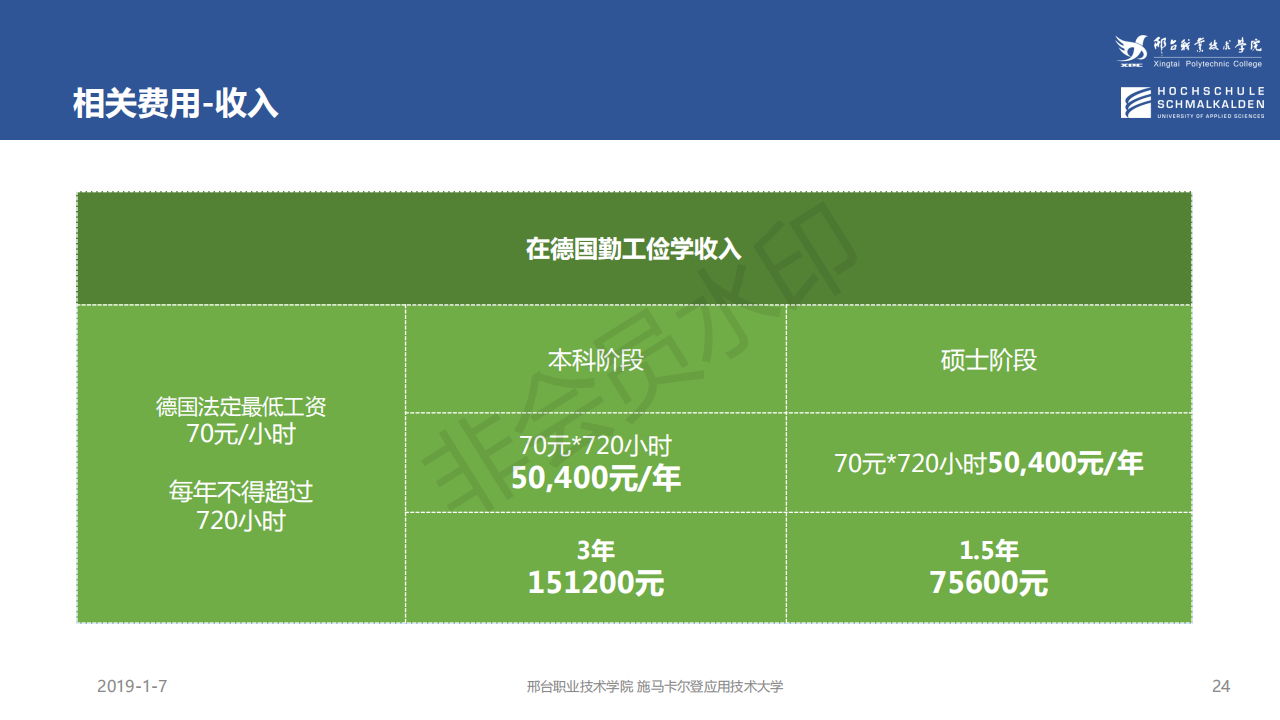Select the 硕士阶段 column heading
1280x720 pixels.
[988, 360]
